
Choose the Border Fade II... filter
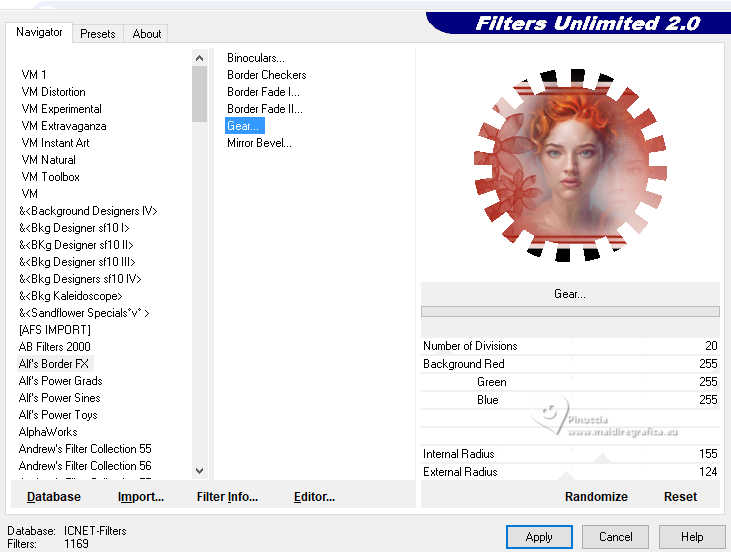click(265, 109)
